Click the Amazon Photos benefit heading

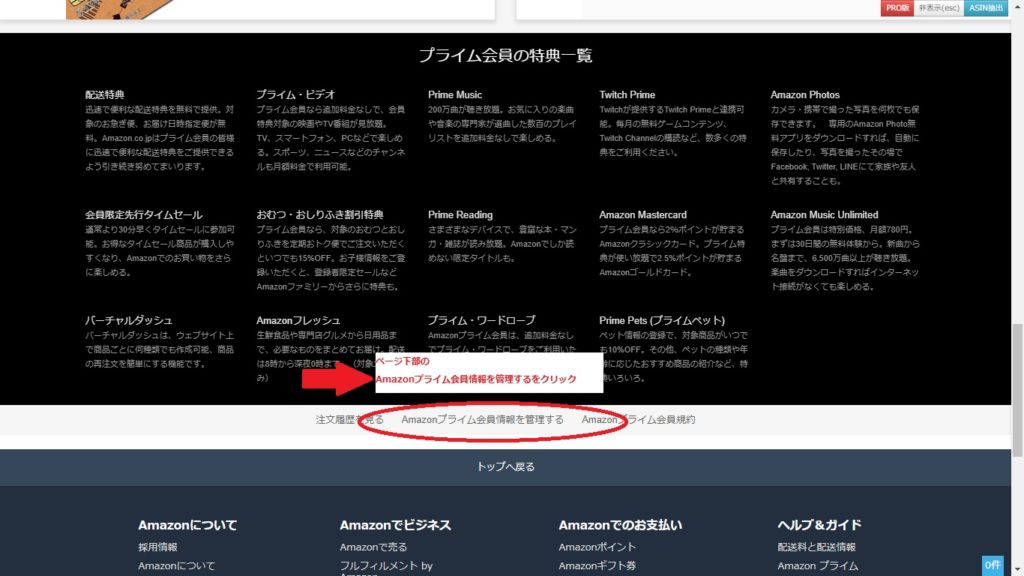805,95
